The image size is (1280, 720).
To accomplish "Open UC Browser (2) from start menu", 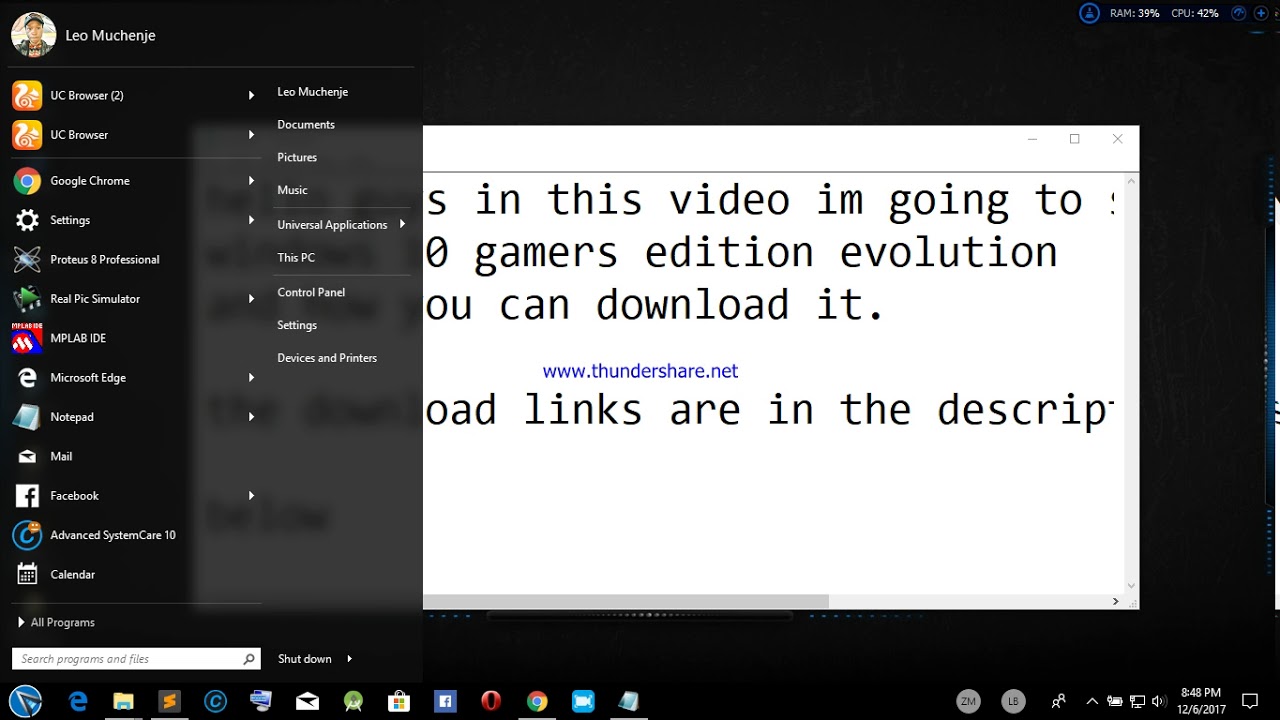I will [x=135, y=95].
